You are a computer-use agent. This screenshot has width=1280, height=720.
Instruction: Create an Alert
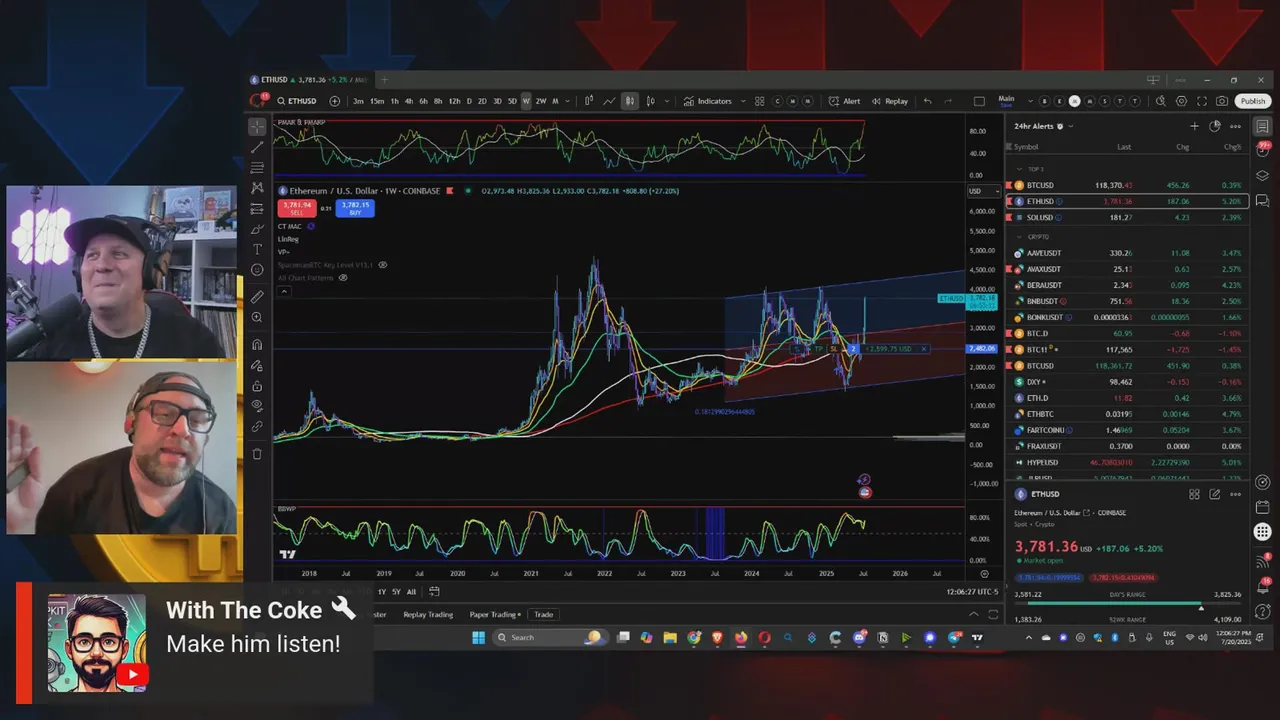pos(844,101)
